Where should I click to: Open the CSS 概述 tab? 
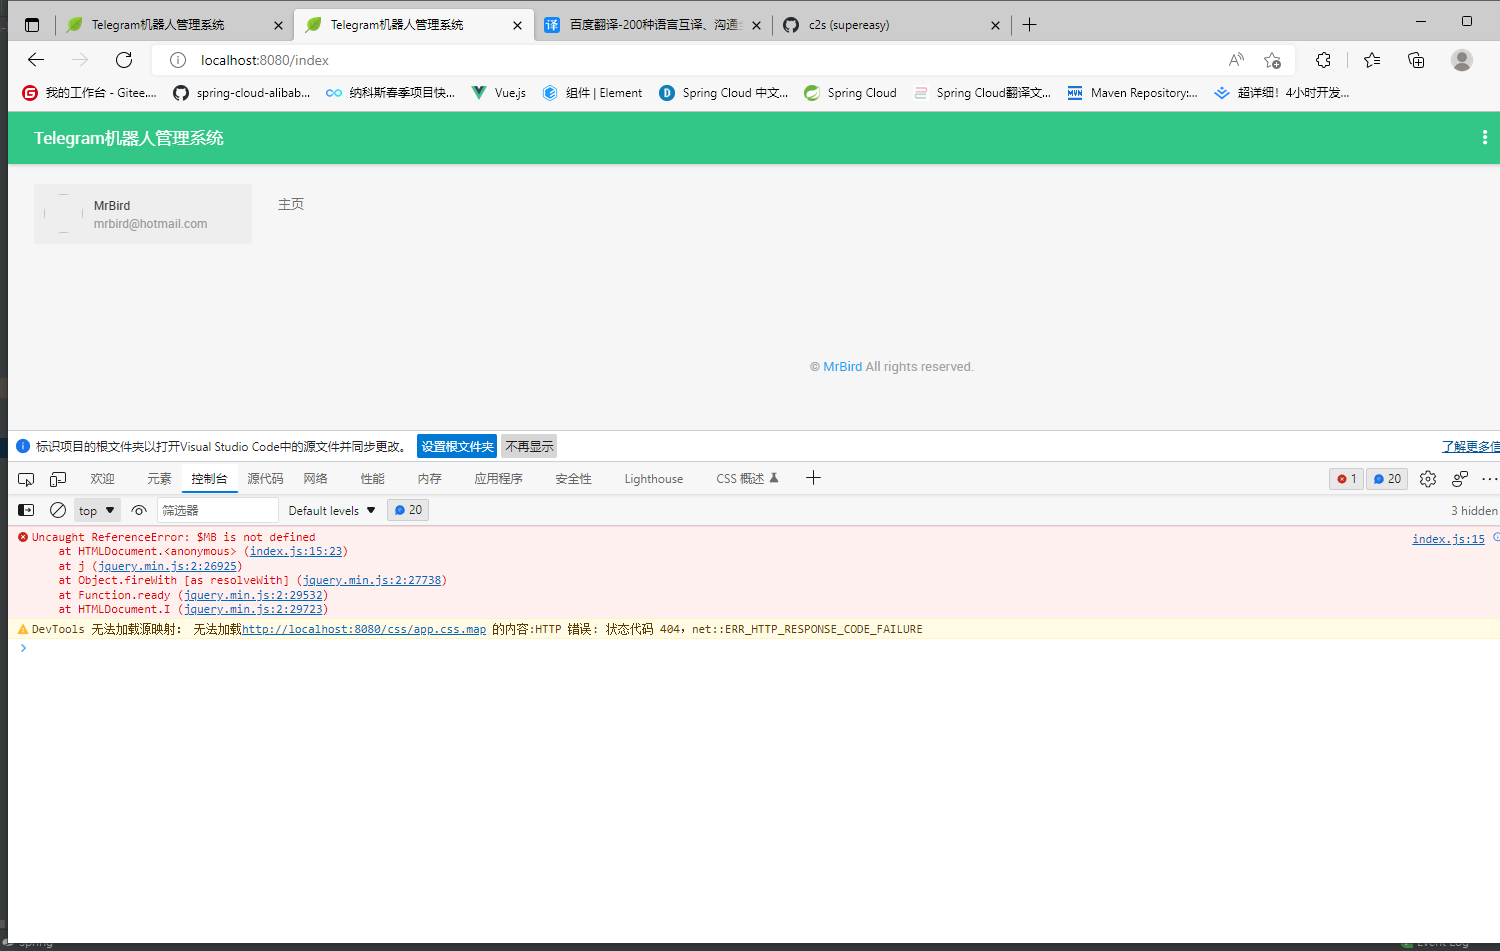pyautogui.click(x=747, y=479)
